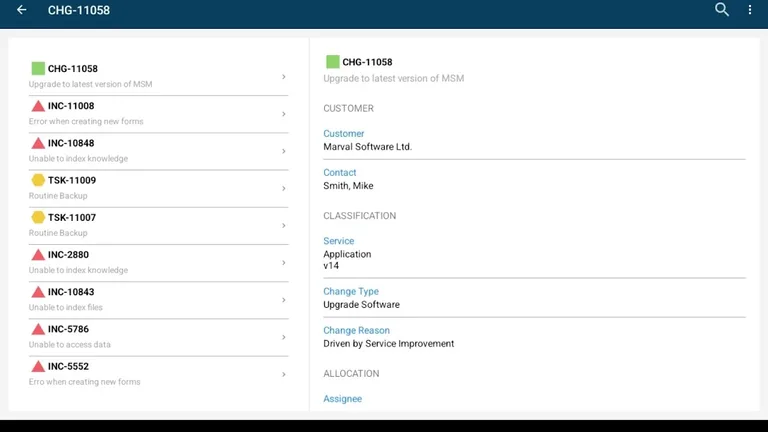Open INC-10843 Unable to index files
This screenshot has height=432, width=768.
point(150,299)
